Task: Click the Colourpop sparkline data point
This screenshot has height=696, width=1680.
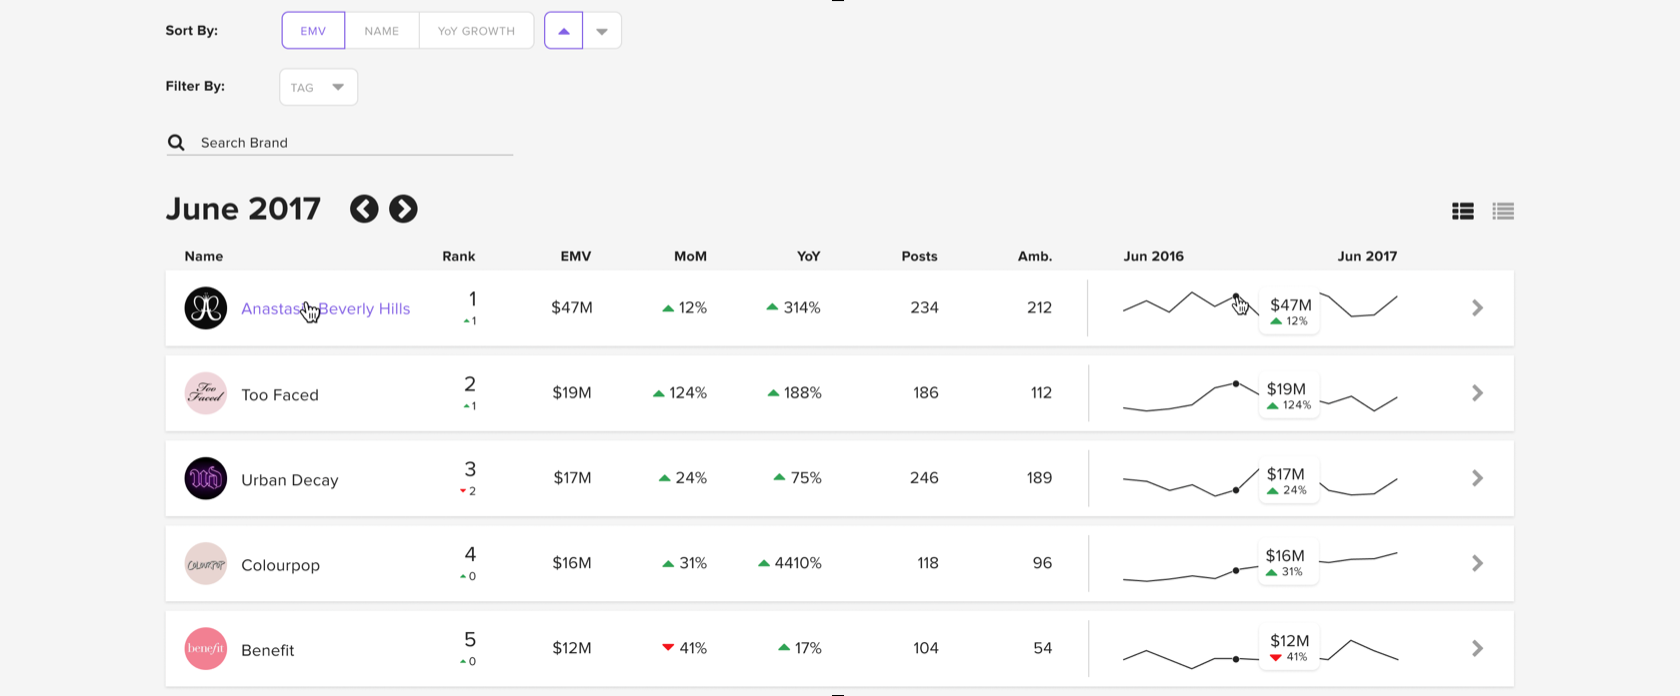Action: (1236, 571)
